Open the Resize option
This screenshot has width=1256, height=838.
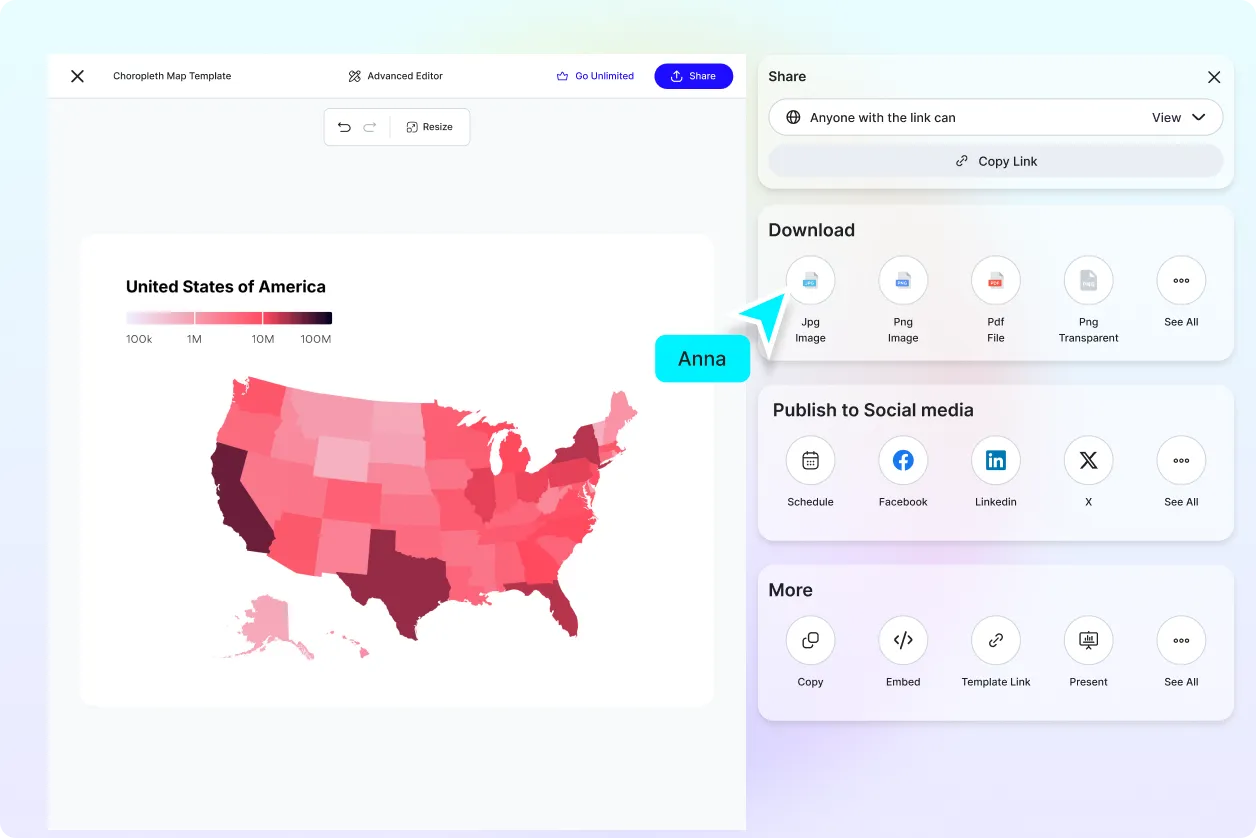(430, 127)
